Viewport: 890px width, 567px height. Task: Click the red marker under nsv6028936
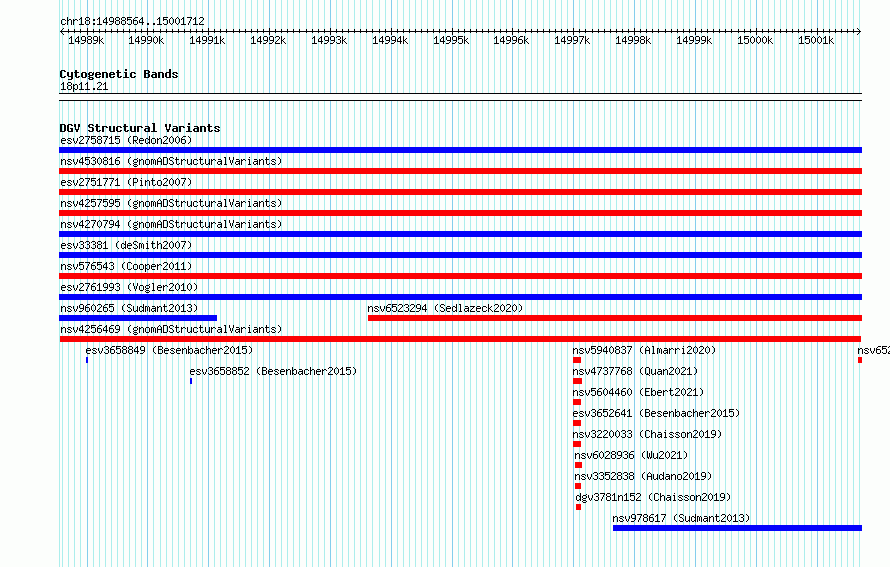point(578,465)
